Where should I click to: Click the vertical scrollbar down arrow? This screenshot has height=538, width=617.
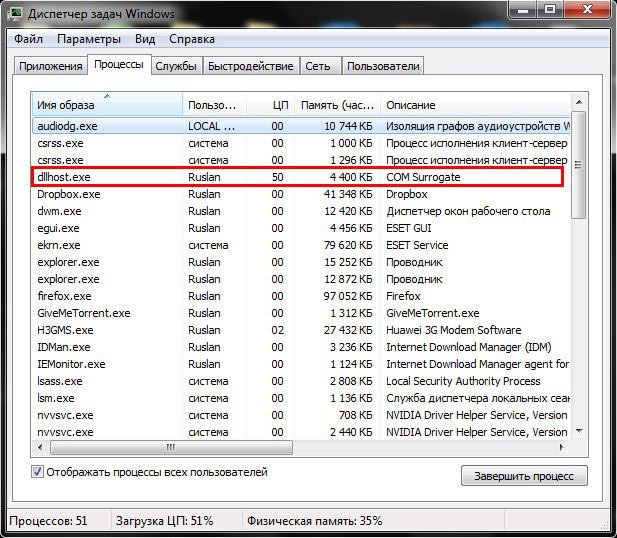point(579,431)
